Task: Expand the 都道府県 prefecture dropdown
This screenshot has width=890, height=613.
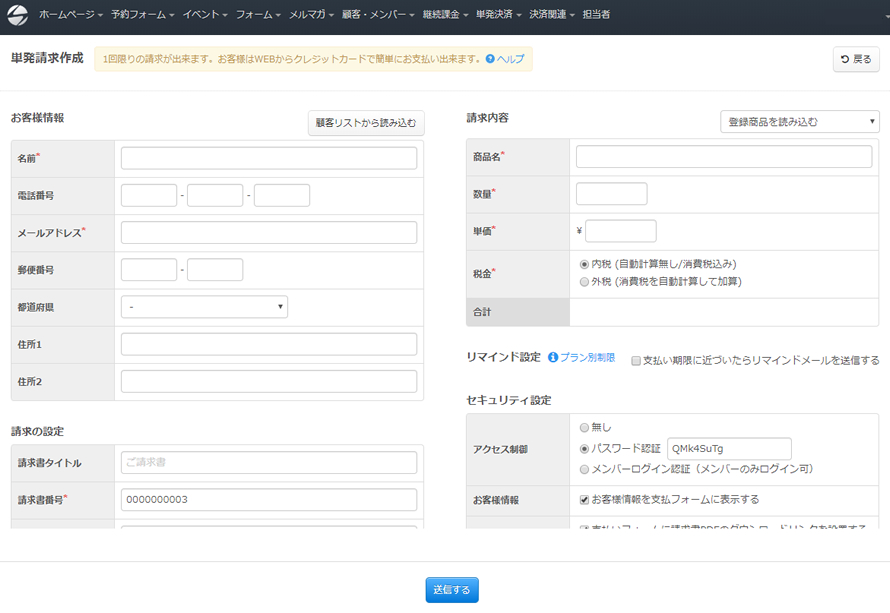Action: (204, 307)
